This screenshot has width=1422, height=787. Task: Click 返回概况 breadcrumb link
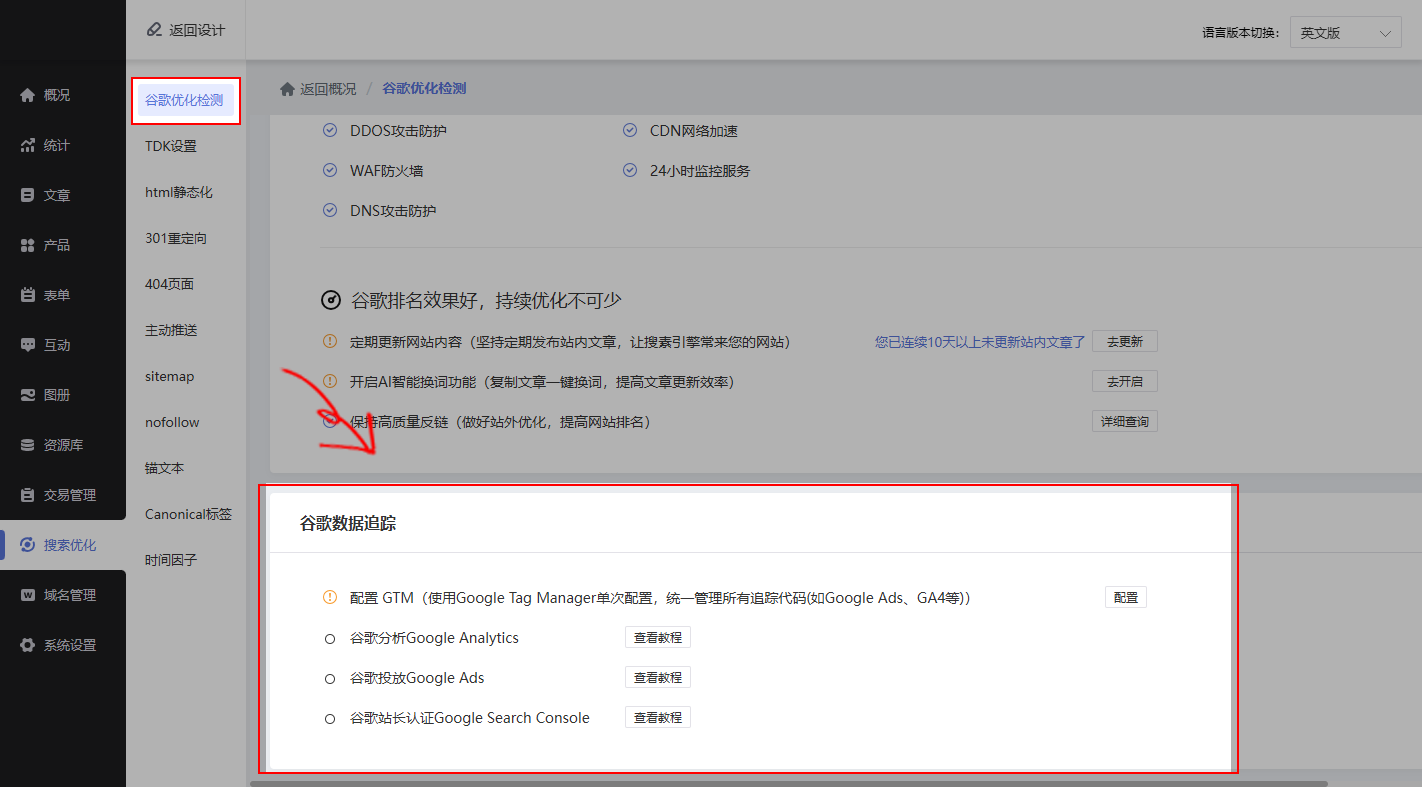click(x=318, y=89)
